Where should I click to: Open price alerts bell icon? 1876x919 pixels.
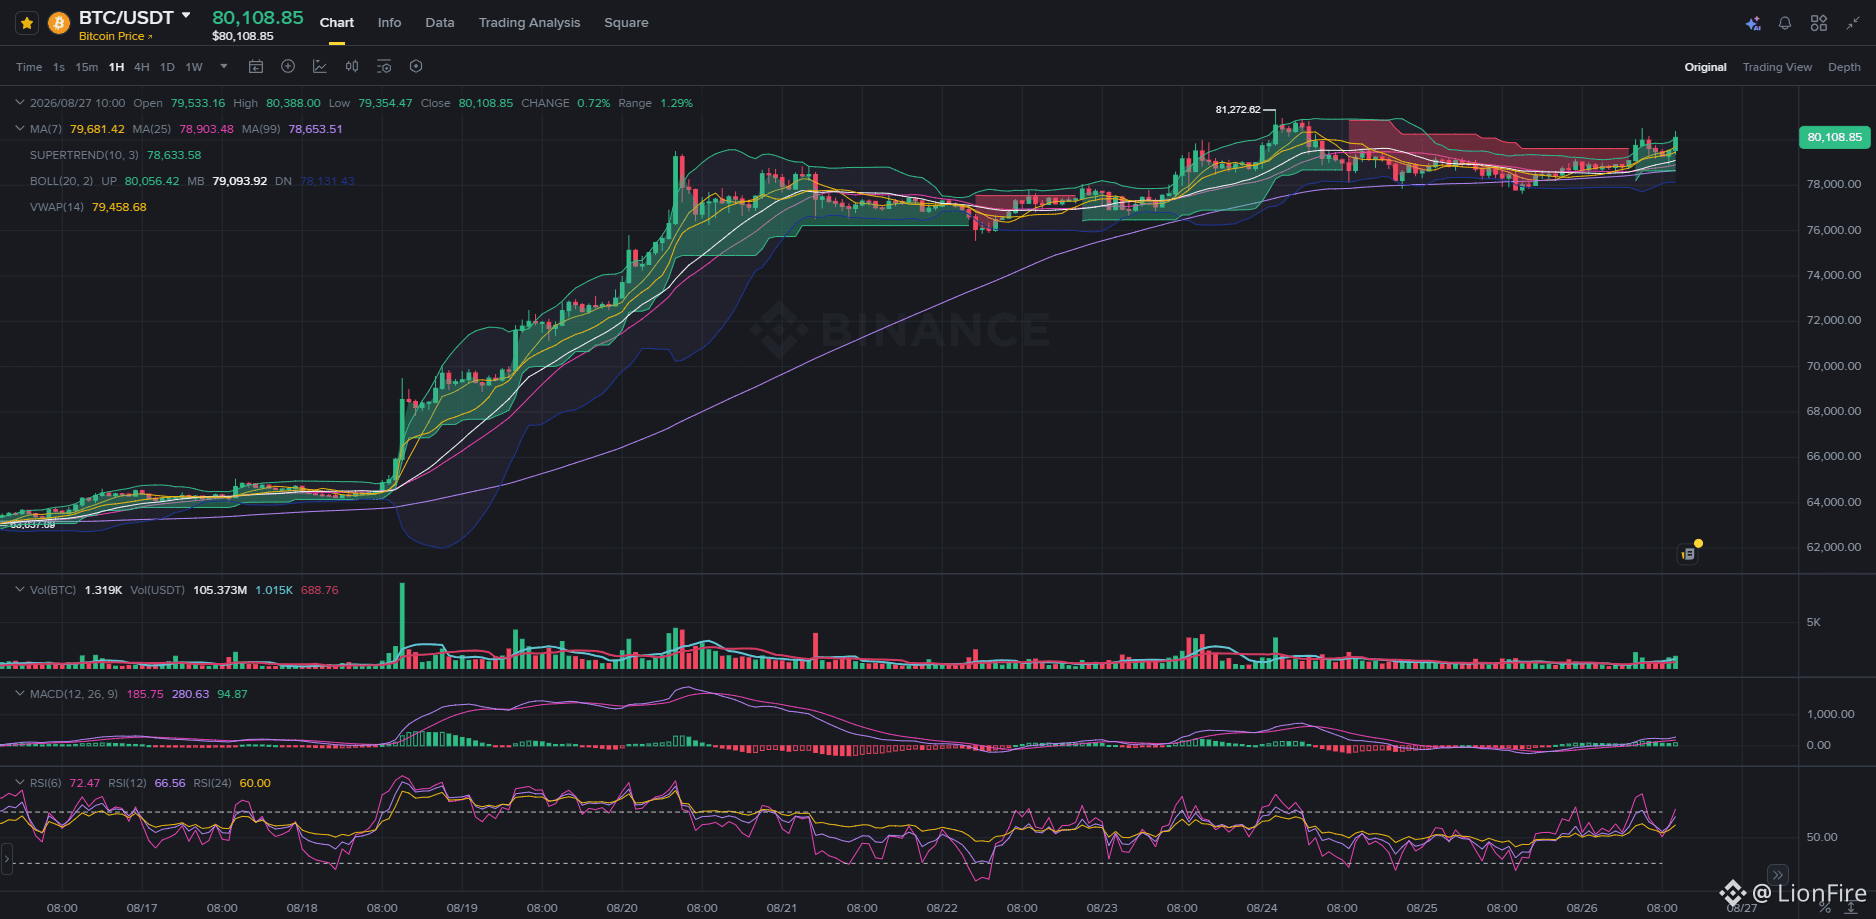coord(1785,23)
